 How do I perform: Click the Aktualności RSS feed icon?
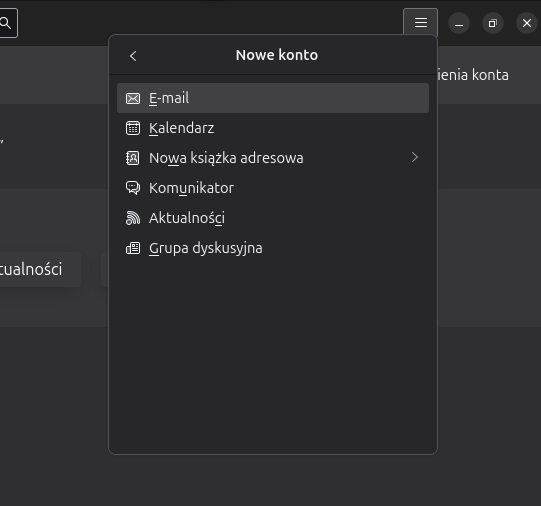133,218
